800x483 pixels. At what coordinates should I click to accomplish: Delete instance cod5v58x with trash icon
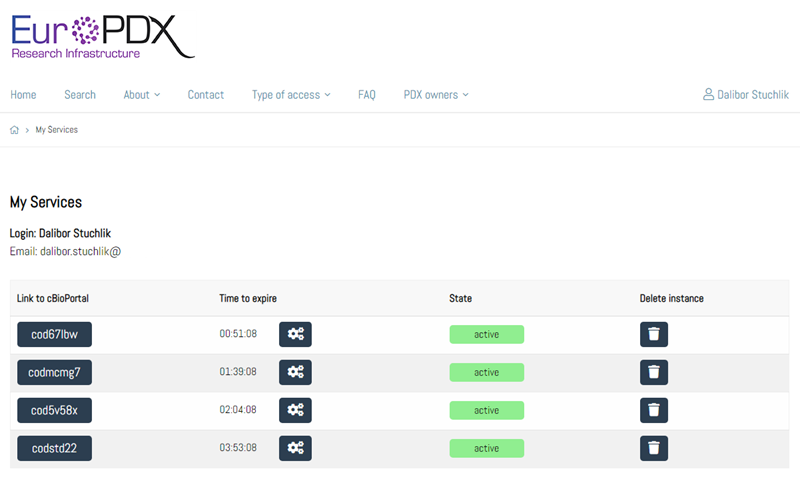(x=654, y=410)
